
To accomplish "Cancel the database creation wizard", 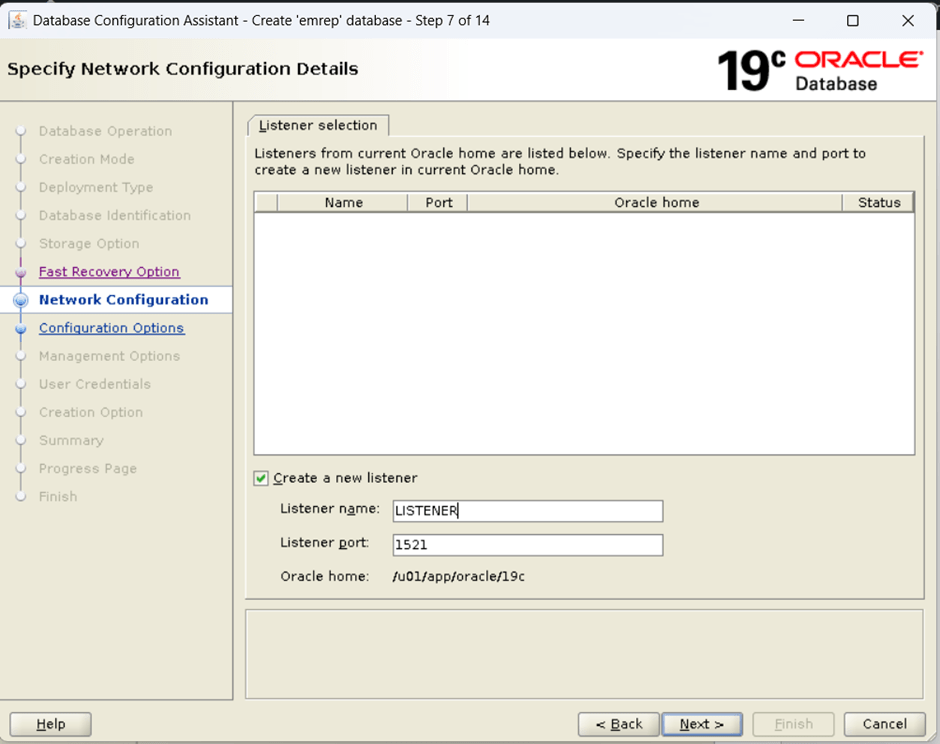I will pos(884,724).
